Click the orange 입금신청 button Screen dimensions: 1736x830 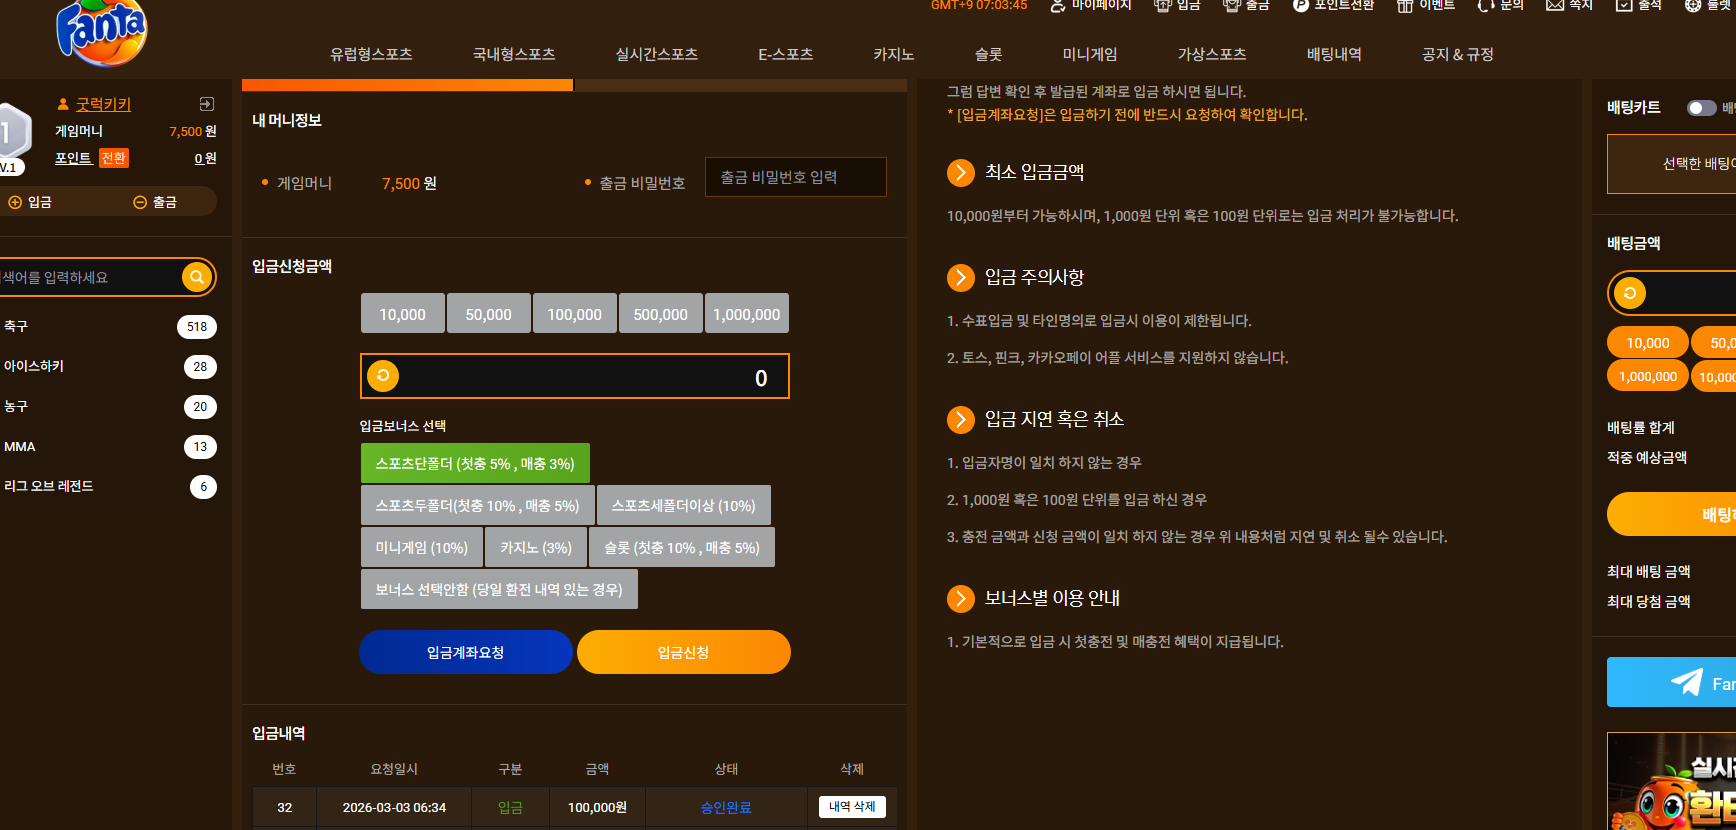[684, 652]
